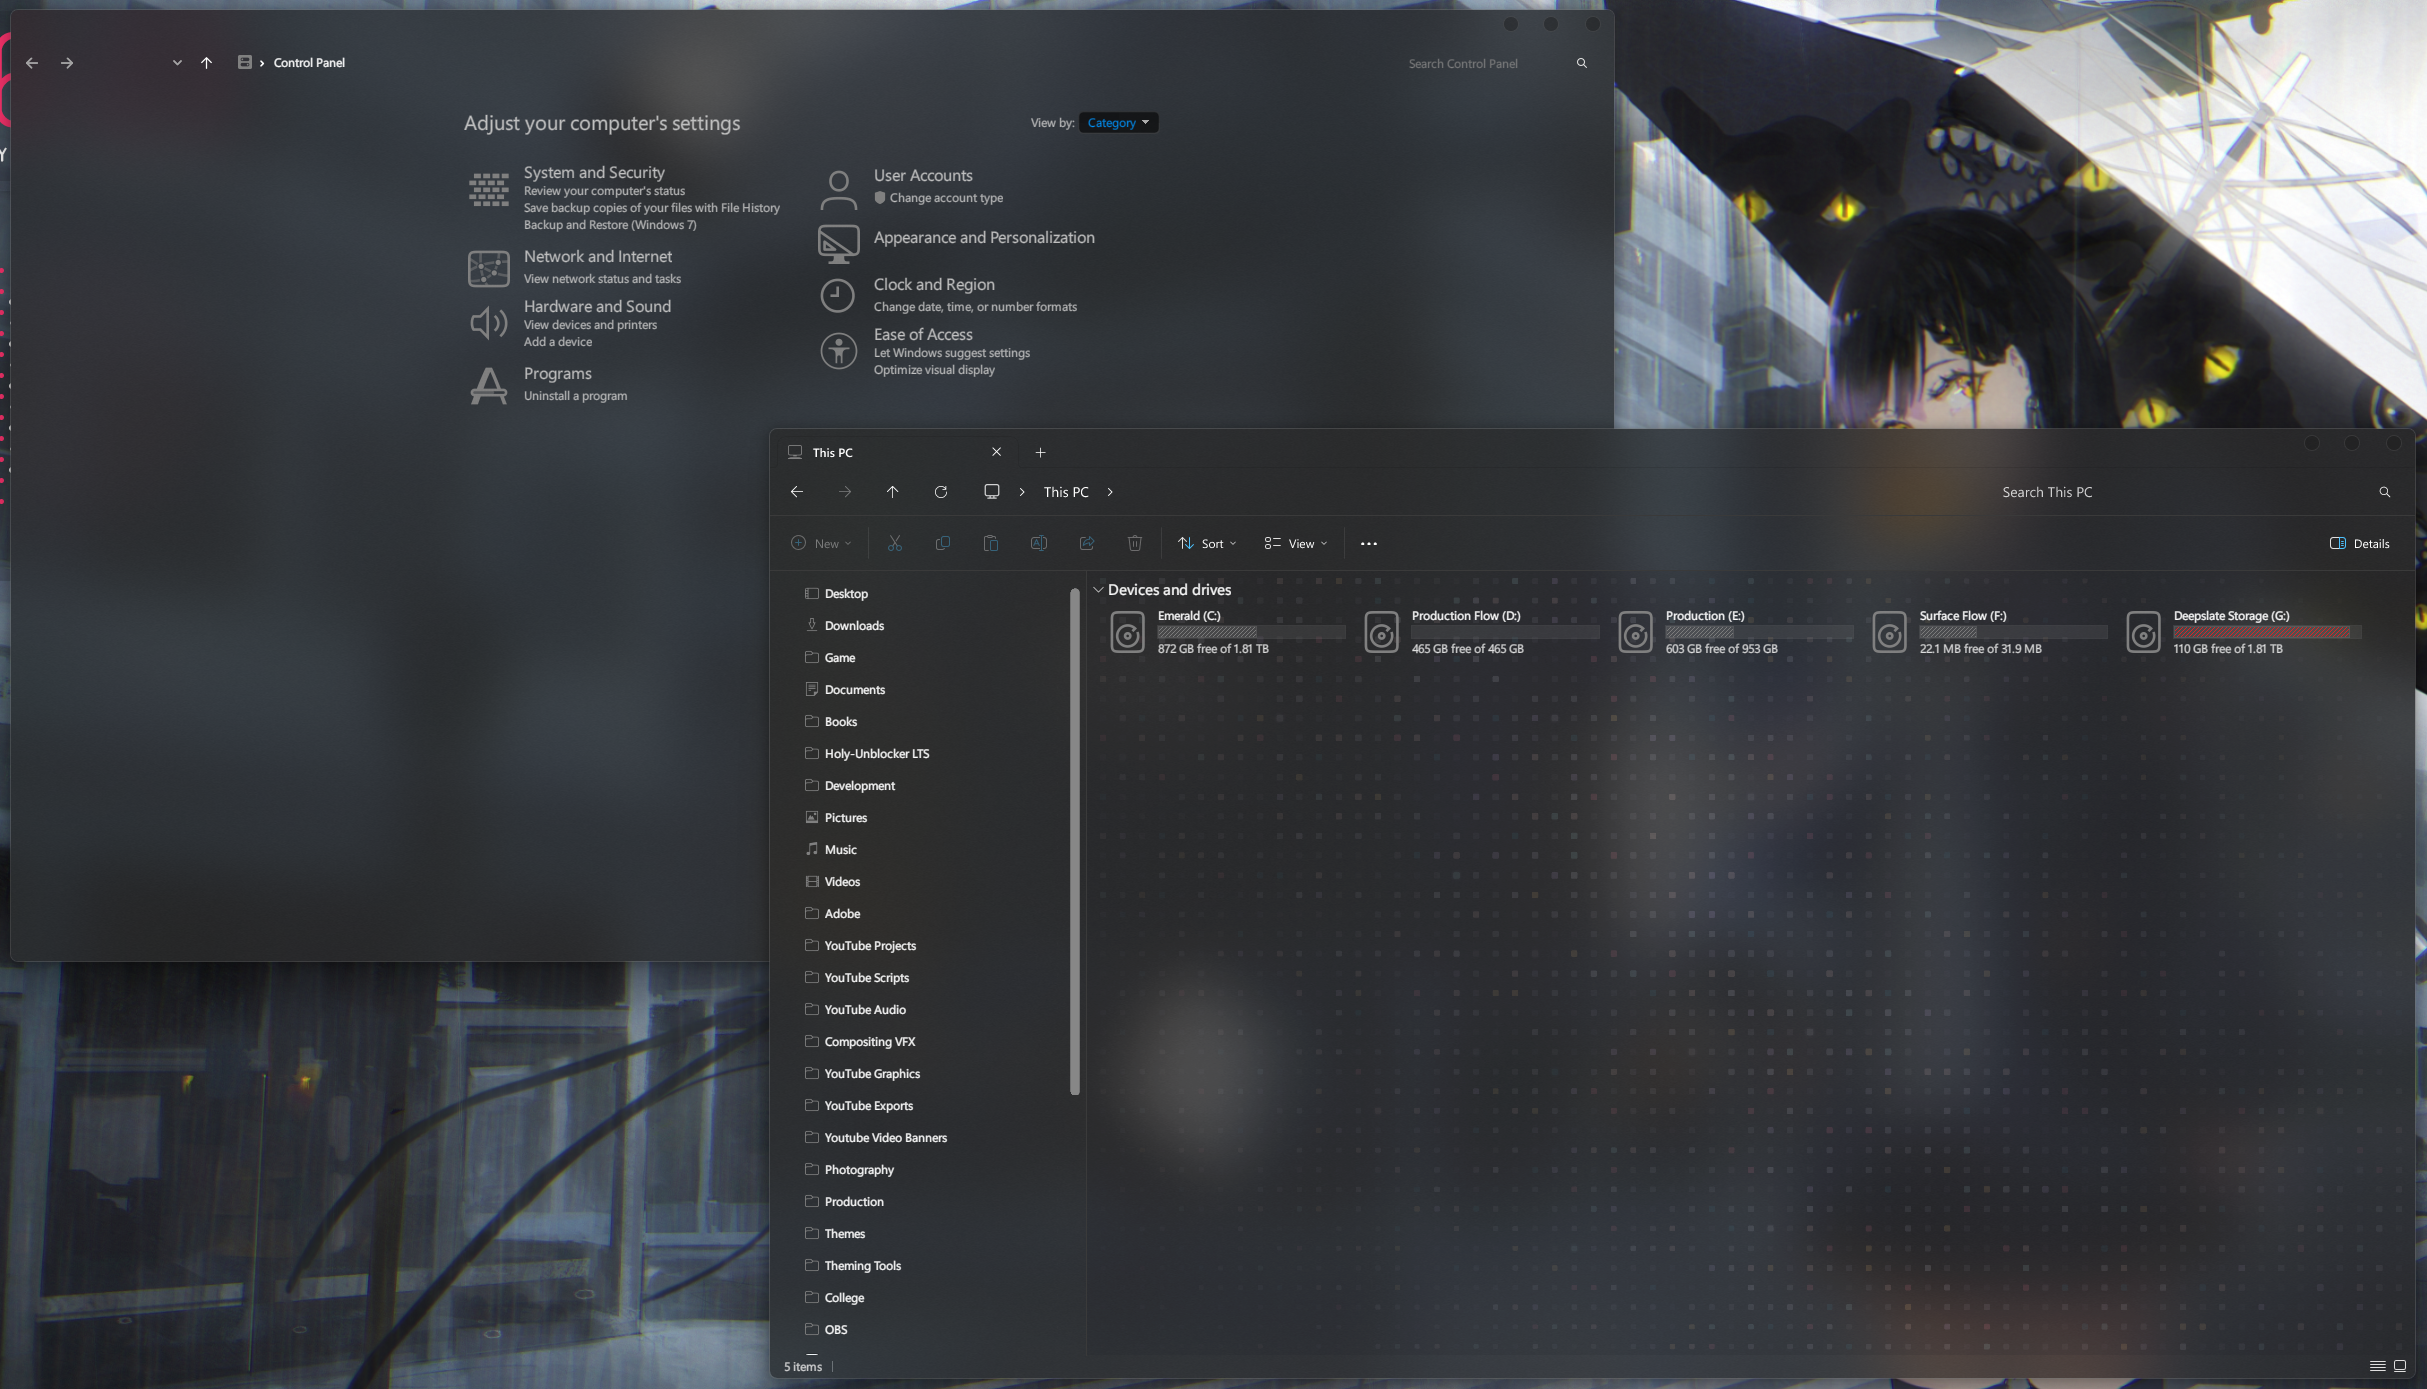Click the Programs icon
Viewport: 2427px width, 1389px height.
click(487, 384)
